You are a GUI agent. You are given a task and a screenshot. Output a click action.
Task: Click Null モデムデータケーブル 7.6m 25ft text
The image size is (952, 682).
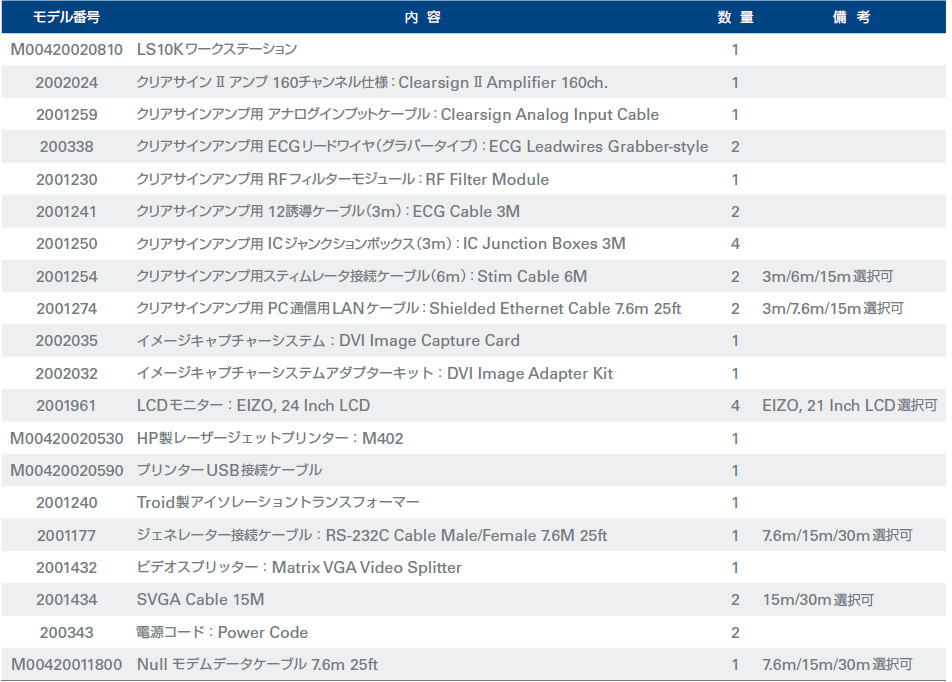click(257, 665)
